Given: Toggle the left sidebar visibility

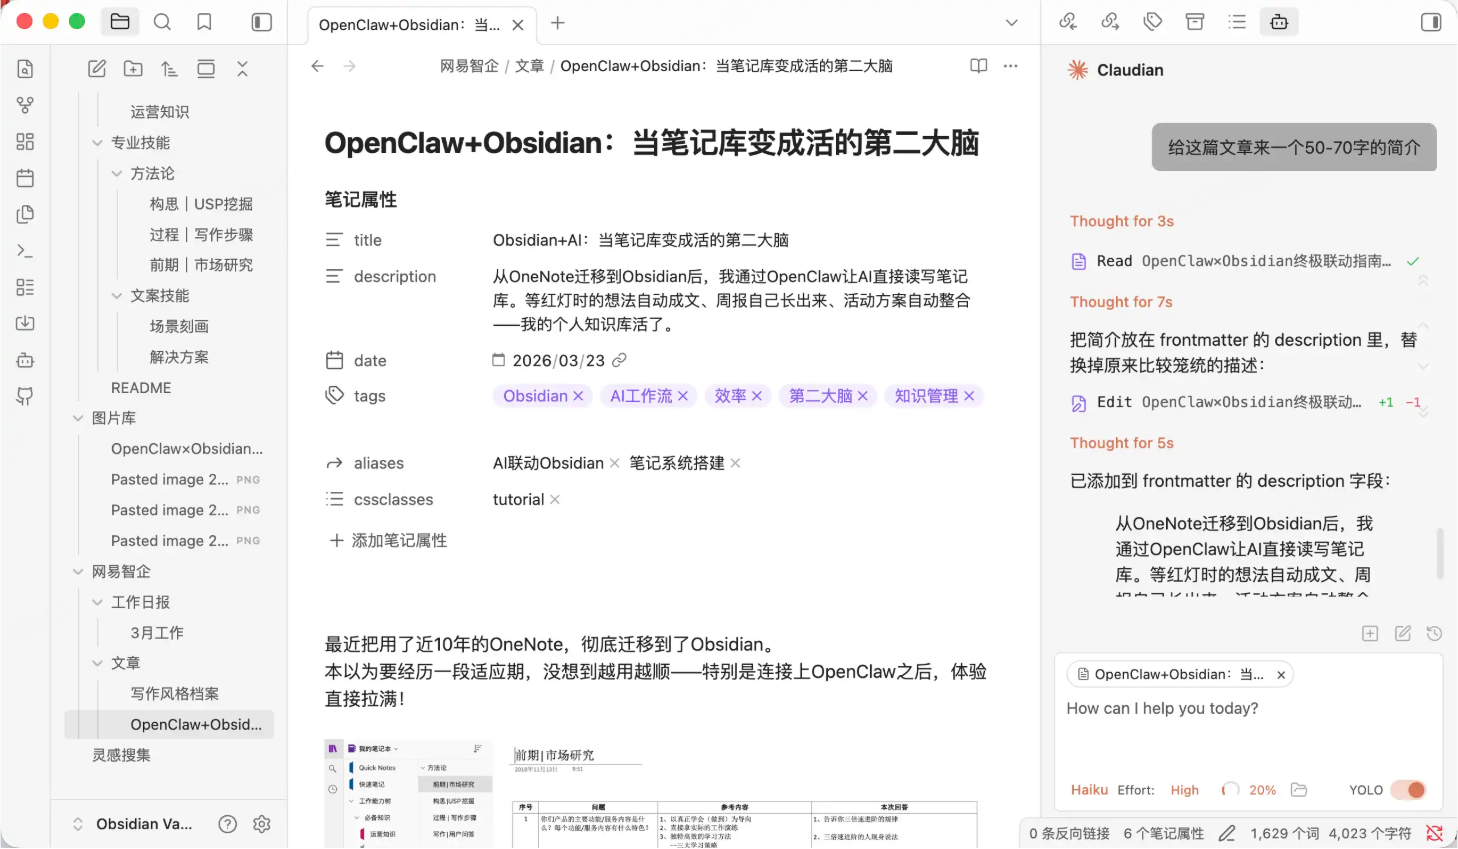Looking at the screenshot, I should tap(262, 22).
